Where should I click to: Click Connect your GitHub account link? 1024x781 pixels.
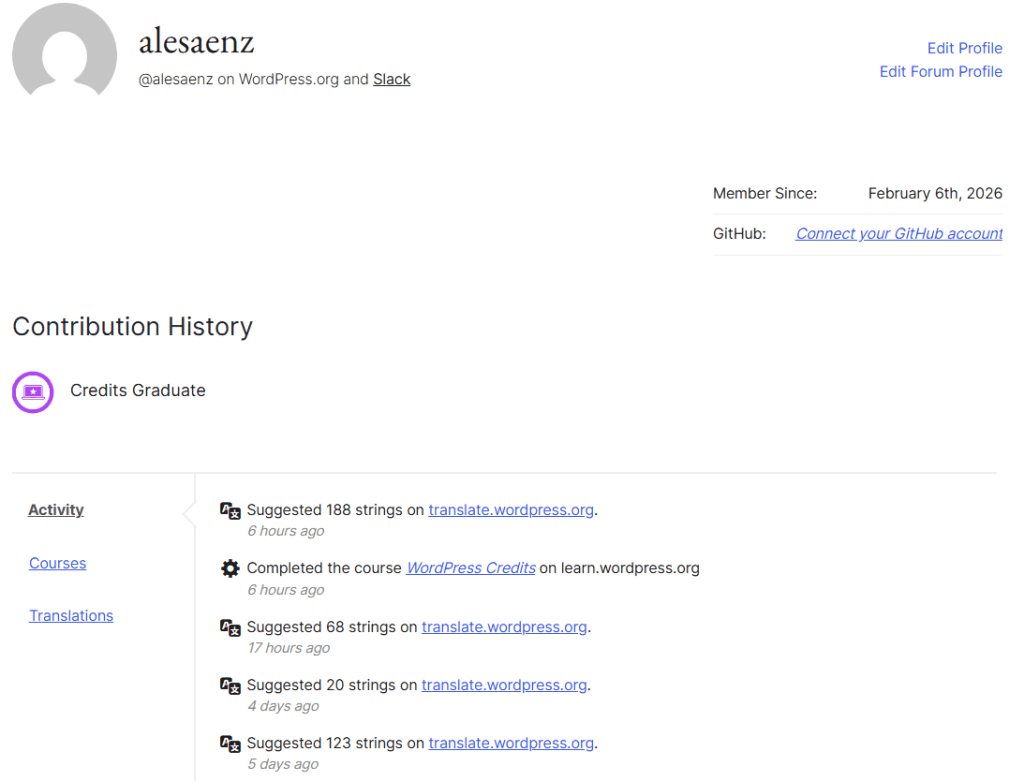(x=899, y=233)
